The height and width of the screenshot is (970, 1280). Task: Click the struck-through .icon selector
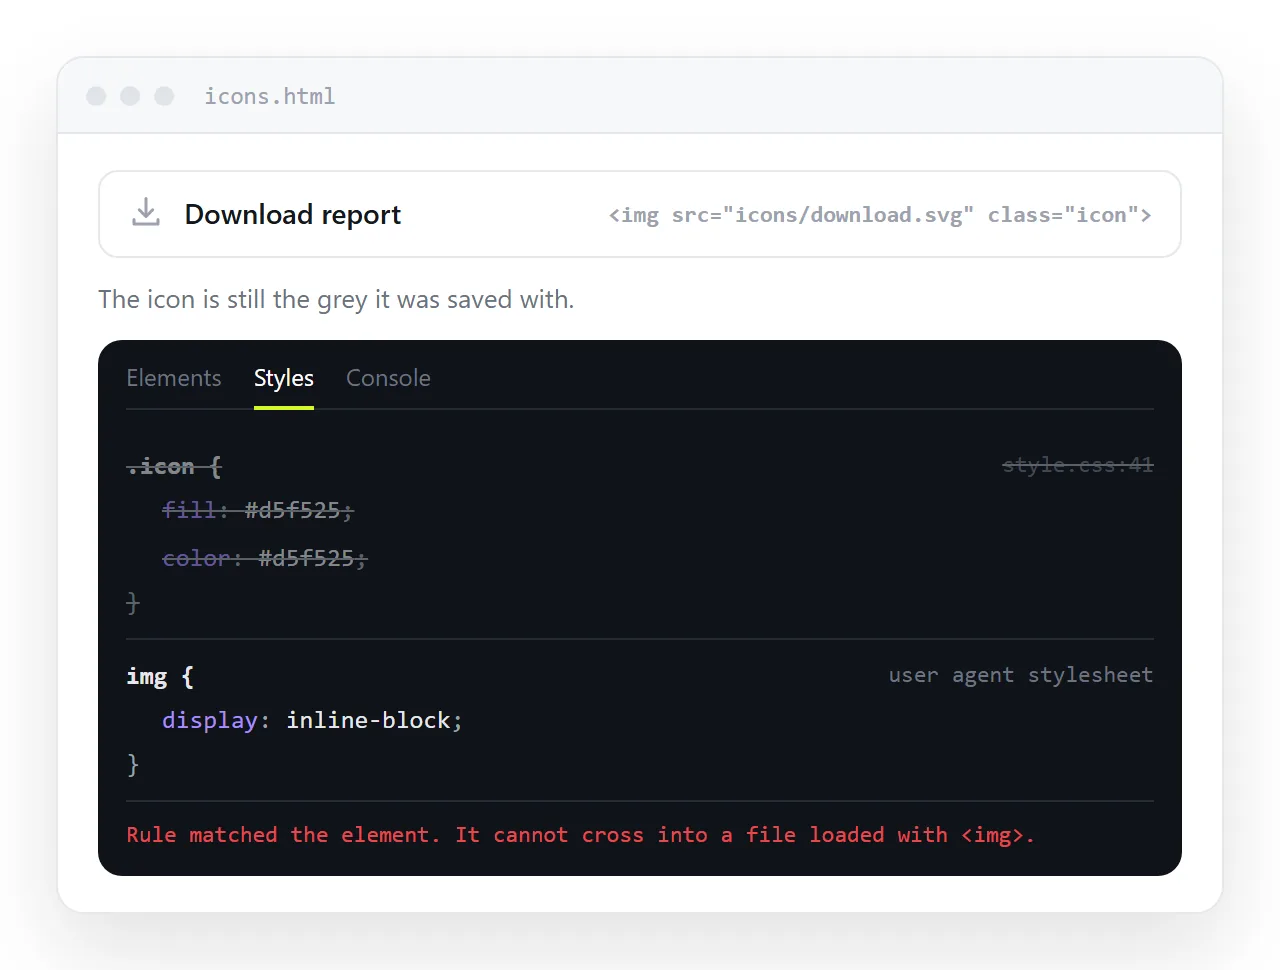point(174,467)
